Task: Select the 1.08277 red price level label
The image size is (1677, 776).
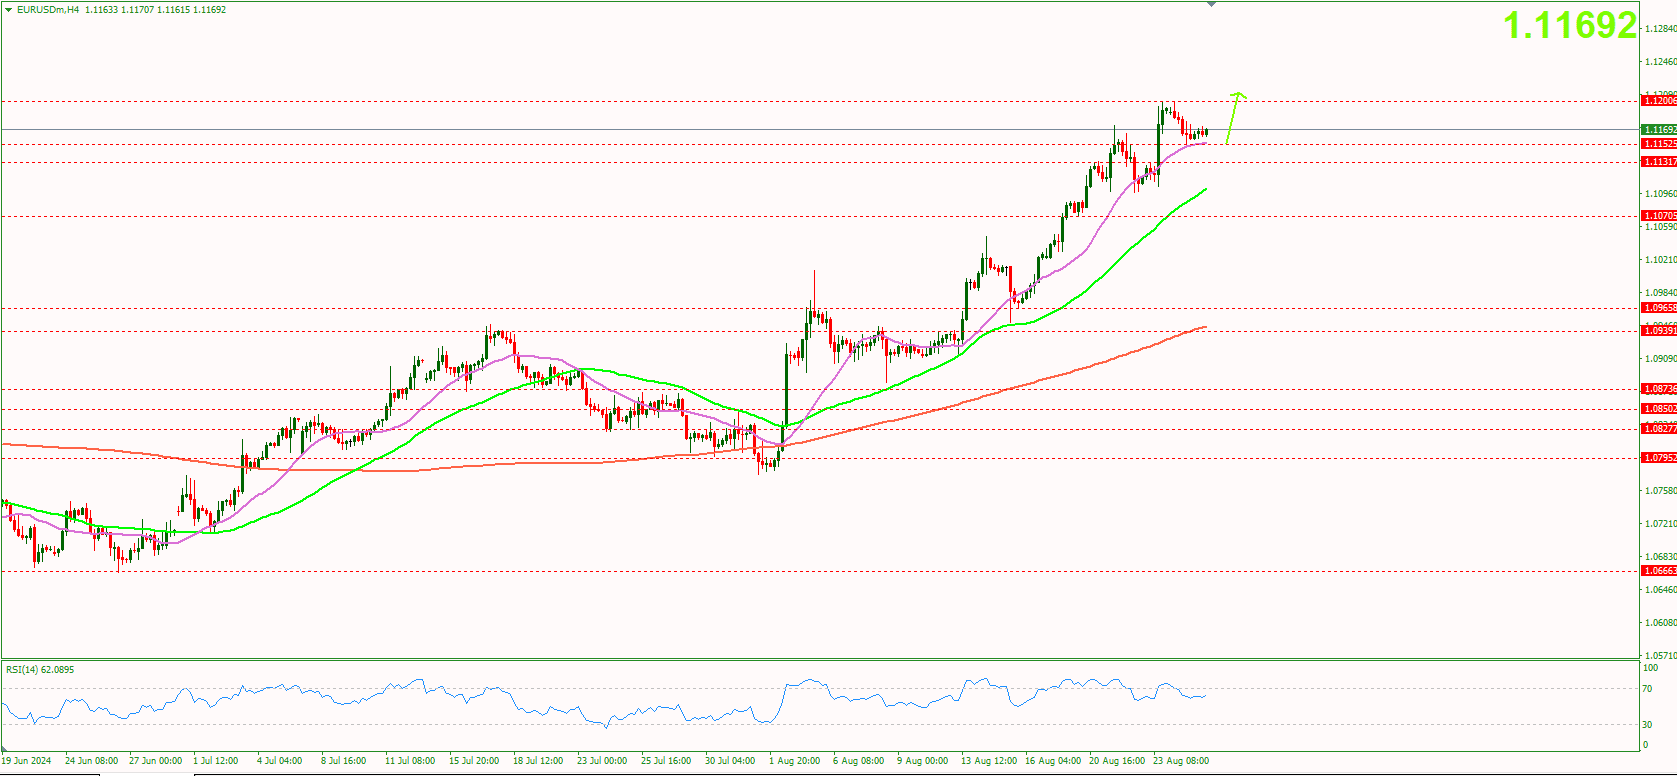Action: pyautogui.click(x=1659, y=429)
